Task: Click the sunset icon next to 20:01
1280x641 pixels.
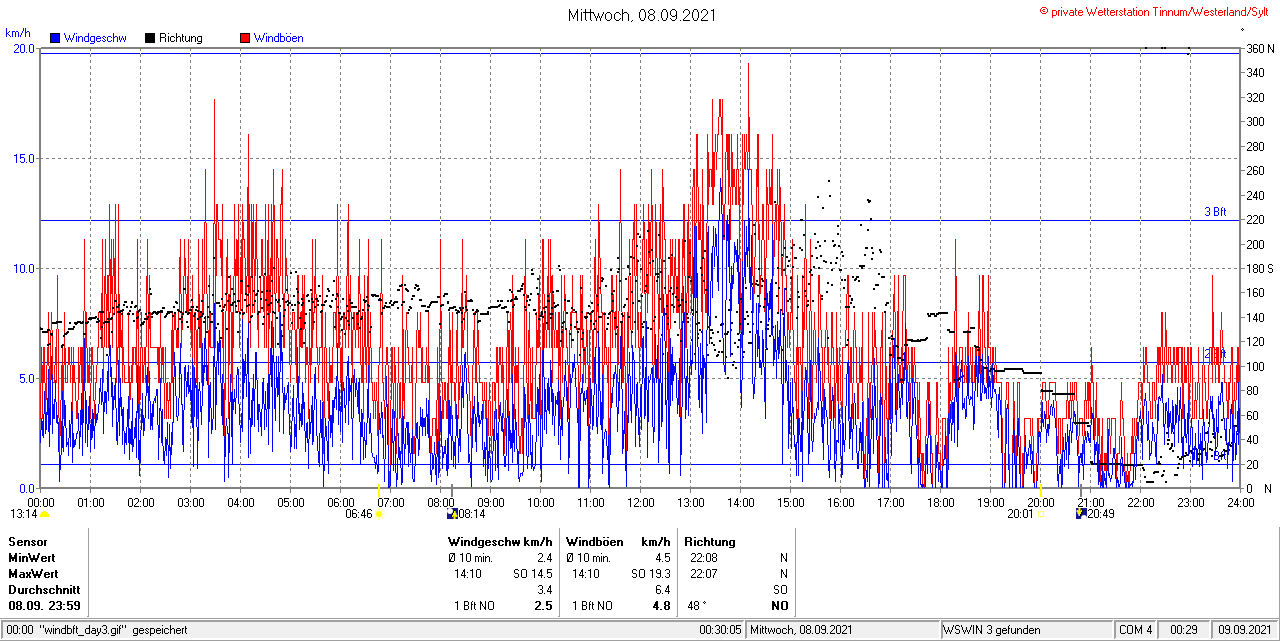Action: click(1040, 514)
